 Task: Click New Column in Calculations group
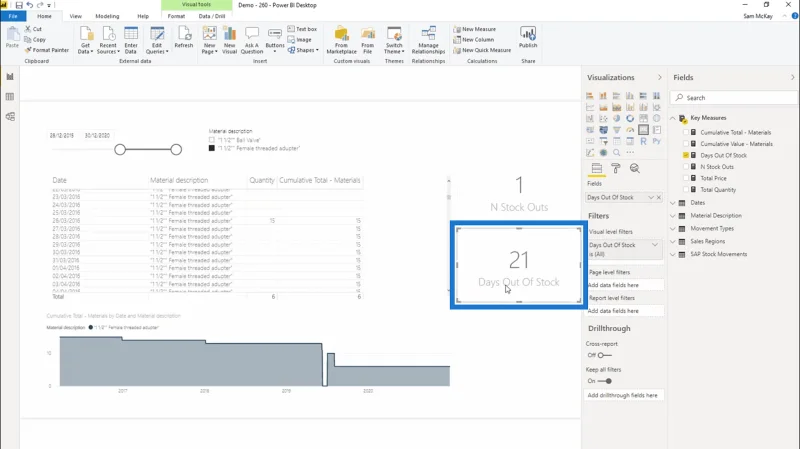pyautogui.click(x=473, y=39)
